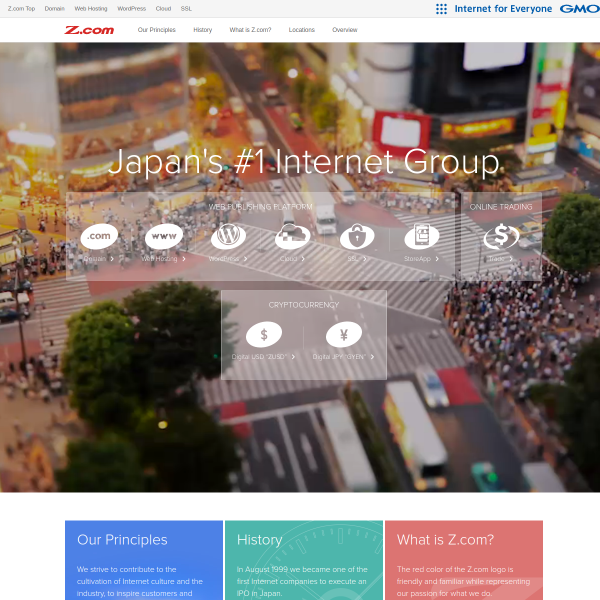Image resolution: width=600 pixels, height=600 pixels.
Task: Click the .com Domain oval icon
Action: (99, 236)
